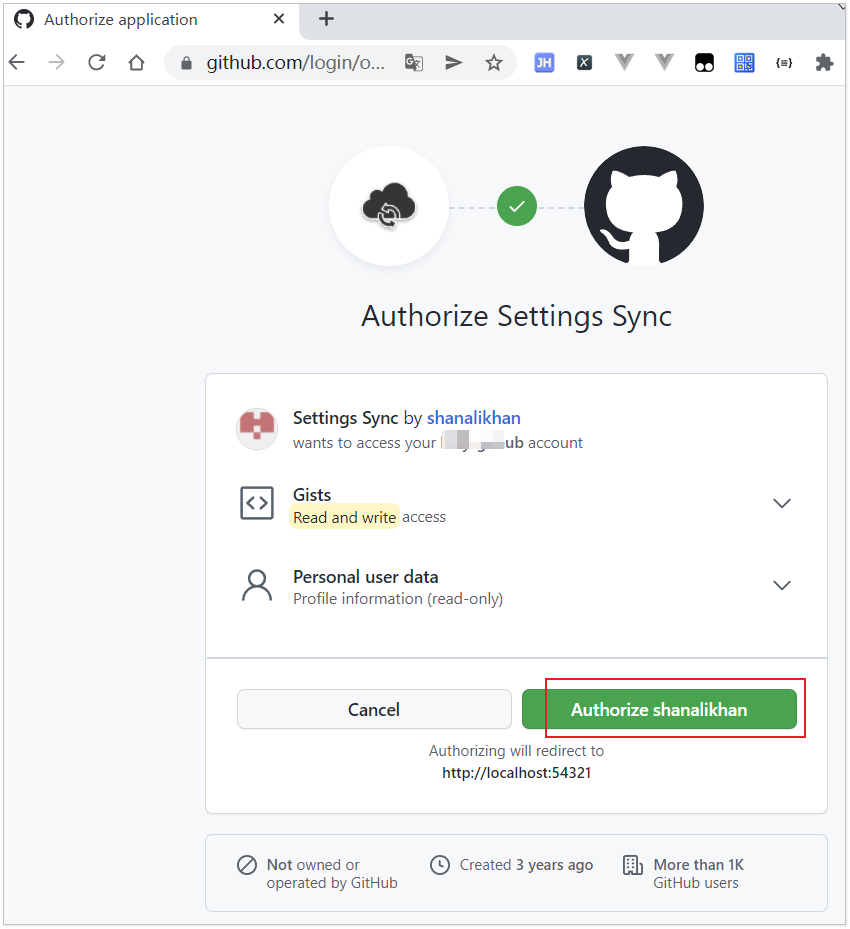Collapse the Gists Read and write chevron
Screen dimensions: 850x929
click(x=781, y=503)
